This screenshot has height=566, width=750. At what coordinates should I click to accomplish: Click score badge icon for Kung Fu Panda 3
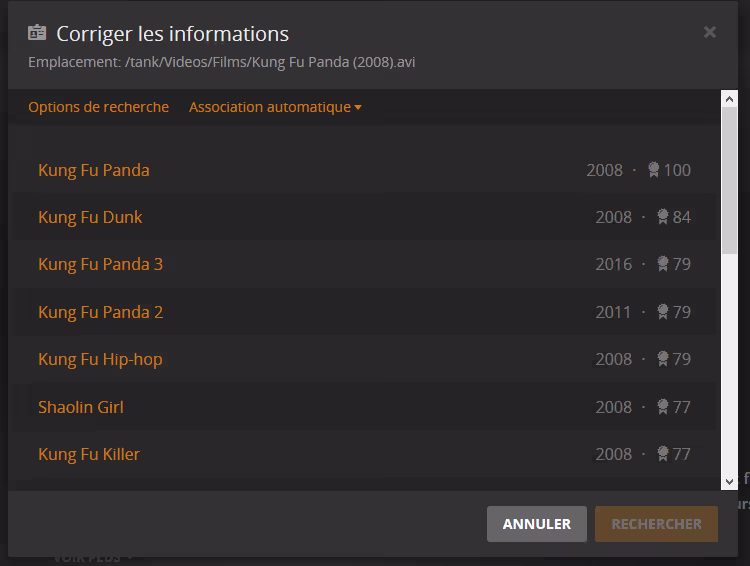(x=662, y=264)
